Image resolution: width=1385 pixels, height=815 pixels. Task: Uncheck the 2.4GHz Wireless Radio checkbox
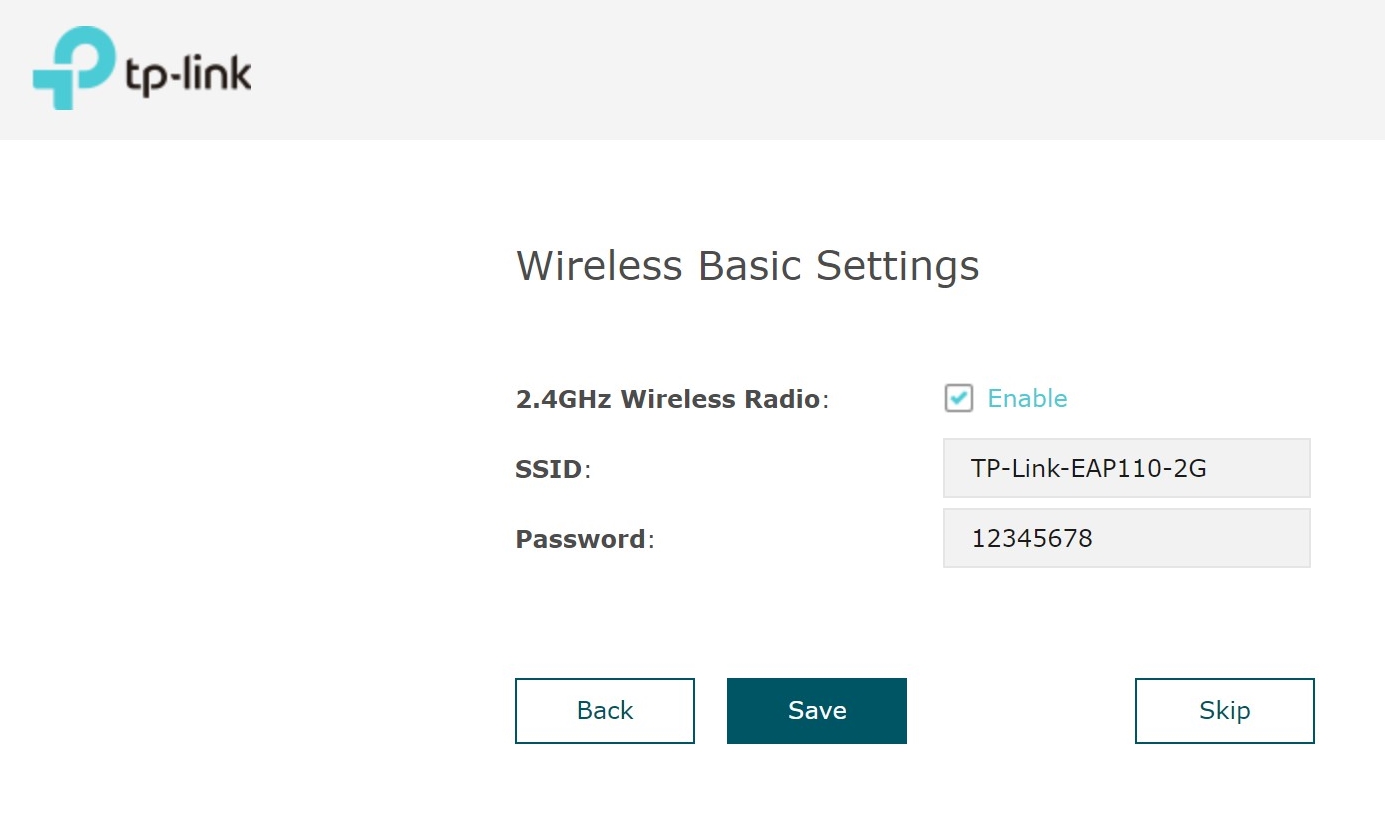coord(958,398)
